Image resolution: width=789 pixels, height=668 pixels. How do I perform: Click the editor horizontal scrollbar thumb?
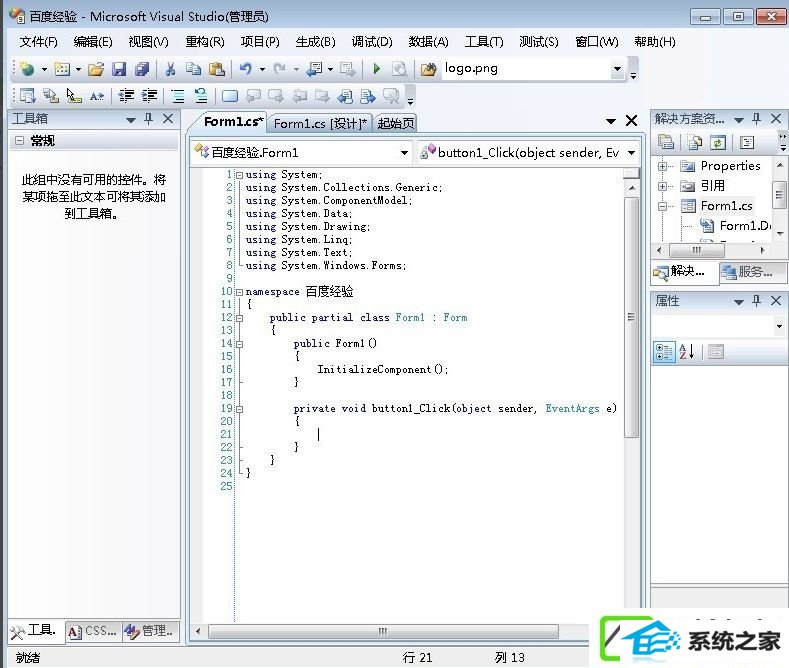click(x=383, y=631)
